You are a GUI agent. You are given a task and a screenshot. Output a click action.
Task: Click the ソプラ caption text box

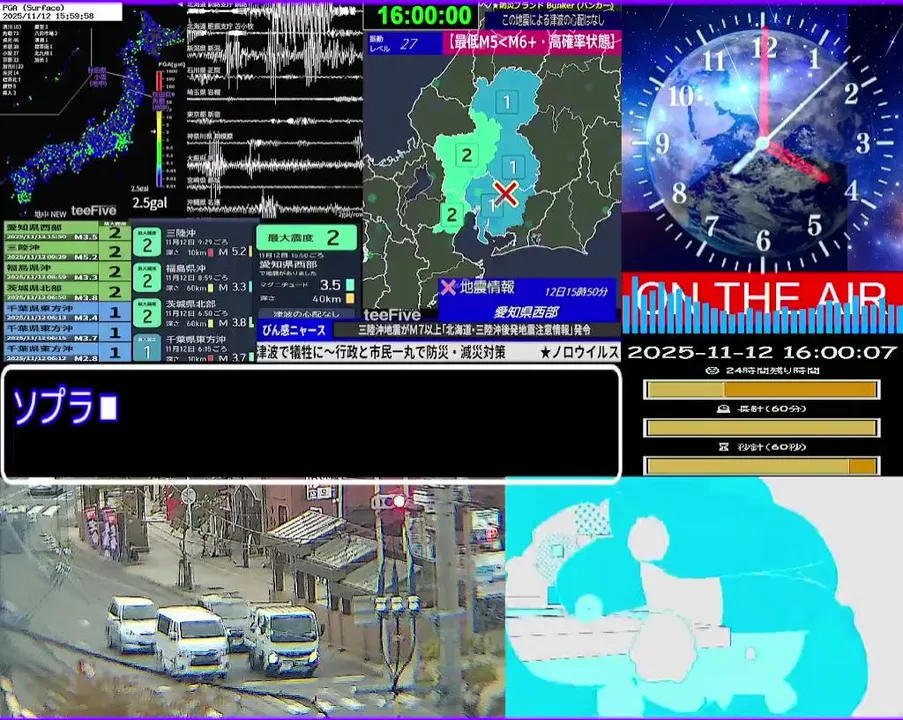311,423
